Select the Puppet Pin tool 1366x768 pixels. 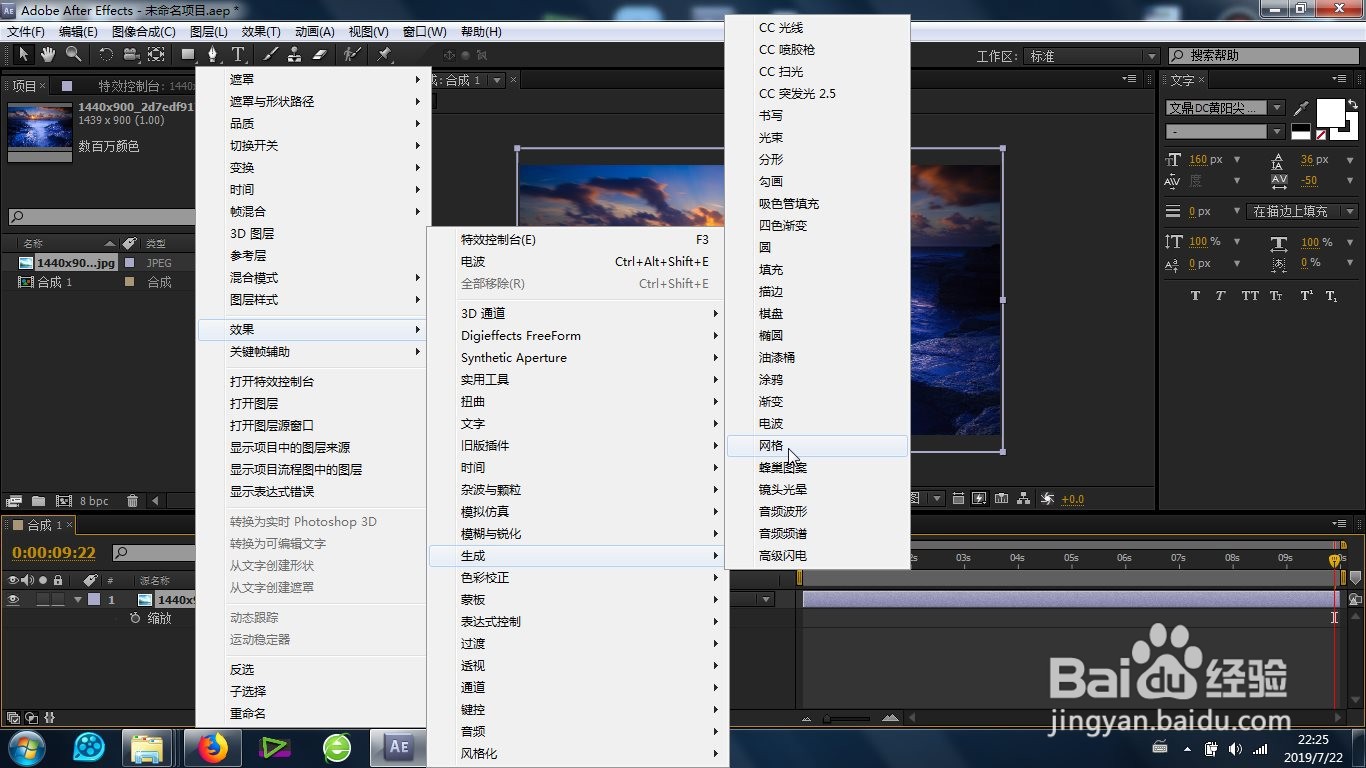pyautogui.click(x=384, y=54)
